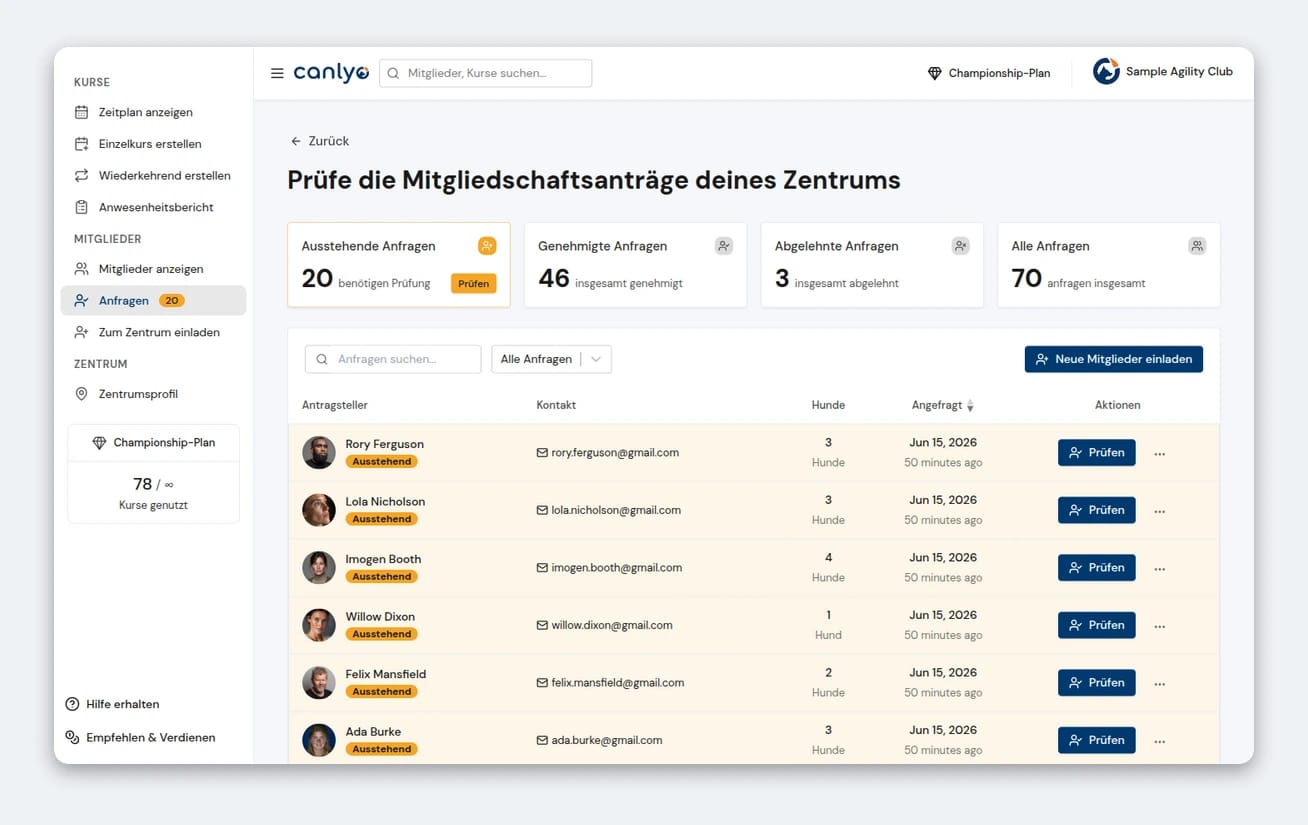Open Einzelkurs erstellen in the sidebar

[153, 144]
